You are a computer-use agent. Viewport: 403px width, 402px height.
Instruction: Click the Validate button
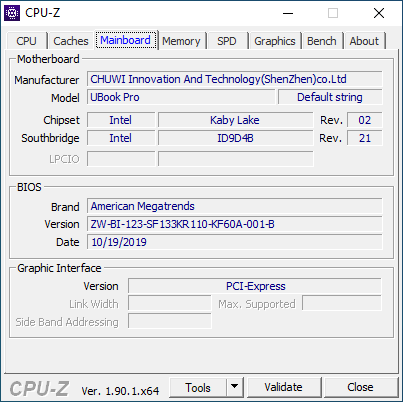(284, 387)
